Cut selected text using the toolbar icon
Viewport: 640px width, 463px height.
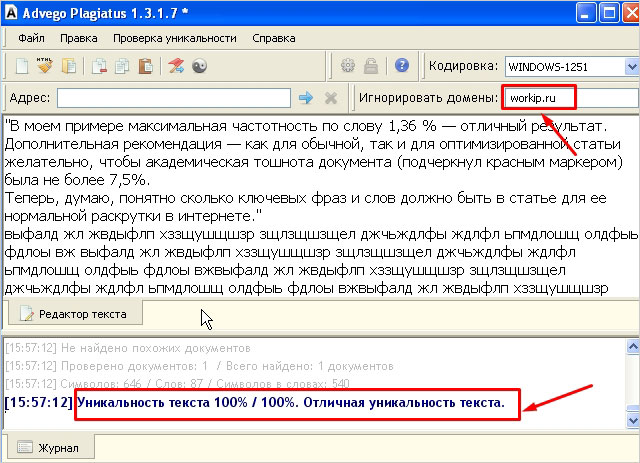(99, 66)
